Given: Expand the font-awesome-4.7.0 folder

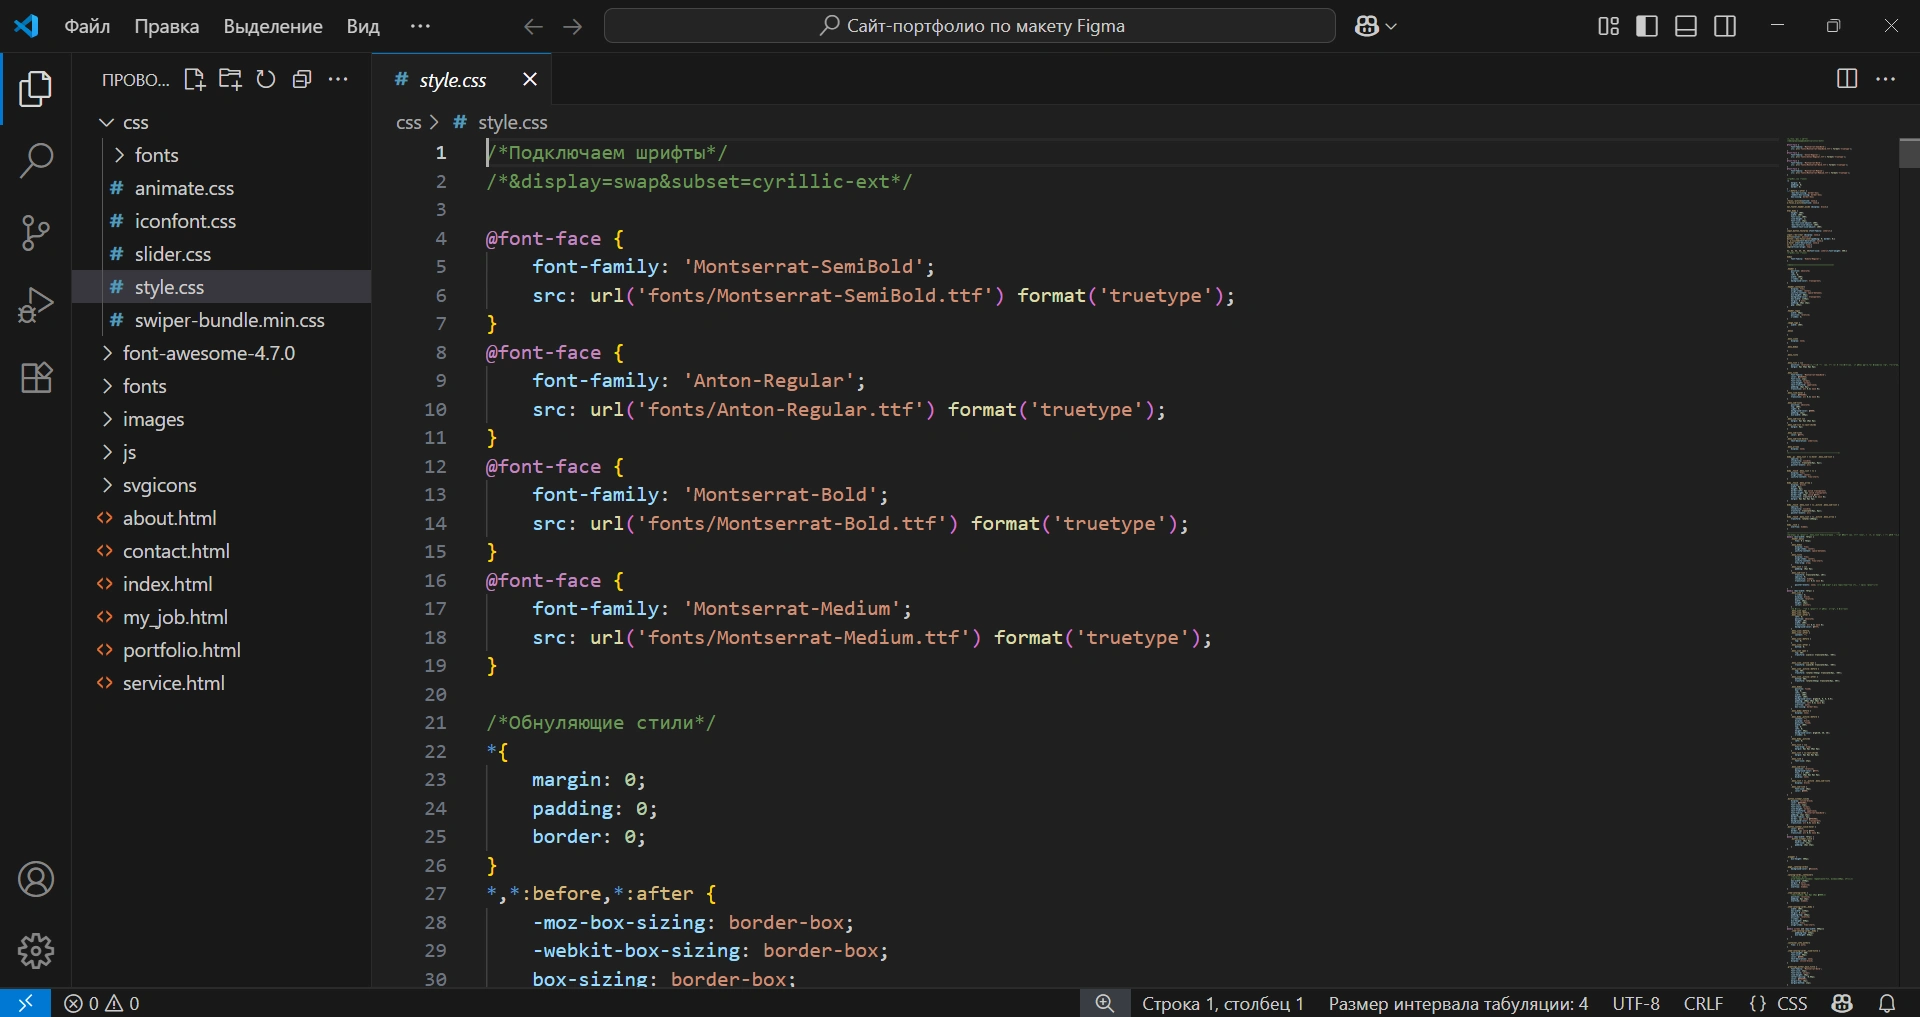Looking at the screenshot, I should coord(208,353).
